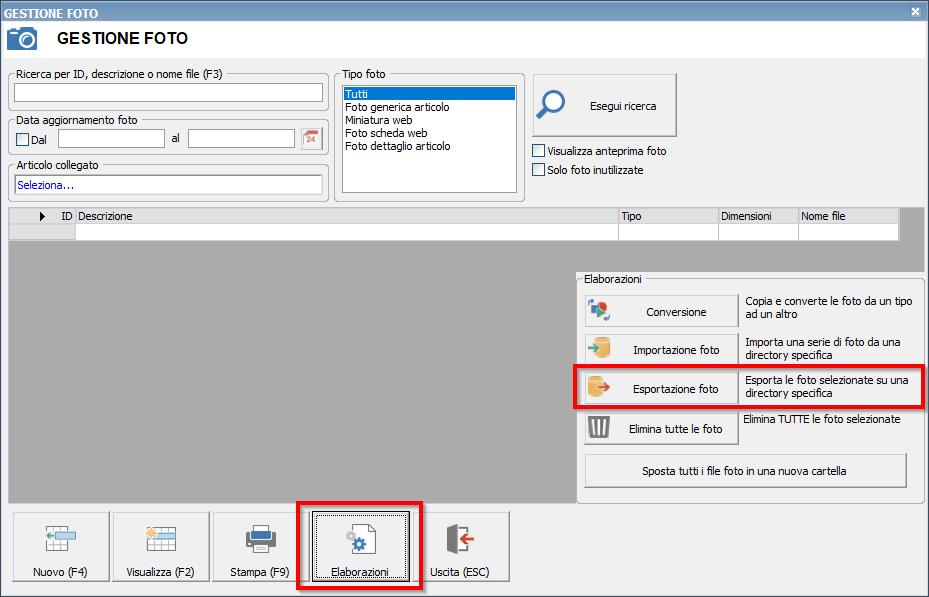This screenshot has height=597, width=929.
Task: Click the camera icon beside the Gestione Foto title
Action: click(22, 38)
